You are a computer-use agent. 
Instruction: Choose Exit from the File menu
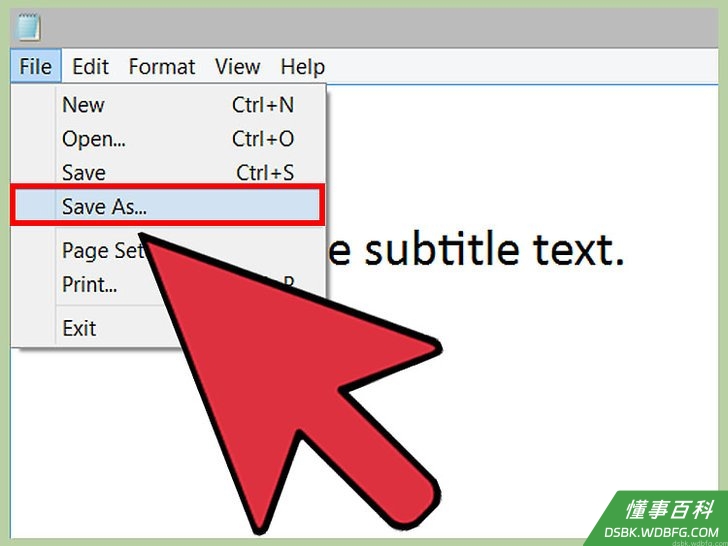(x=79, y=328)
